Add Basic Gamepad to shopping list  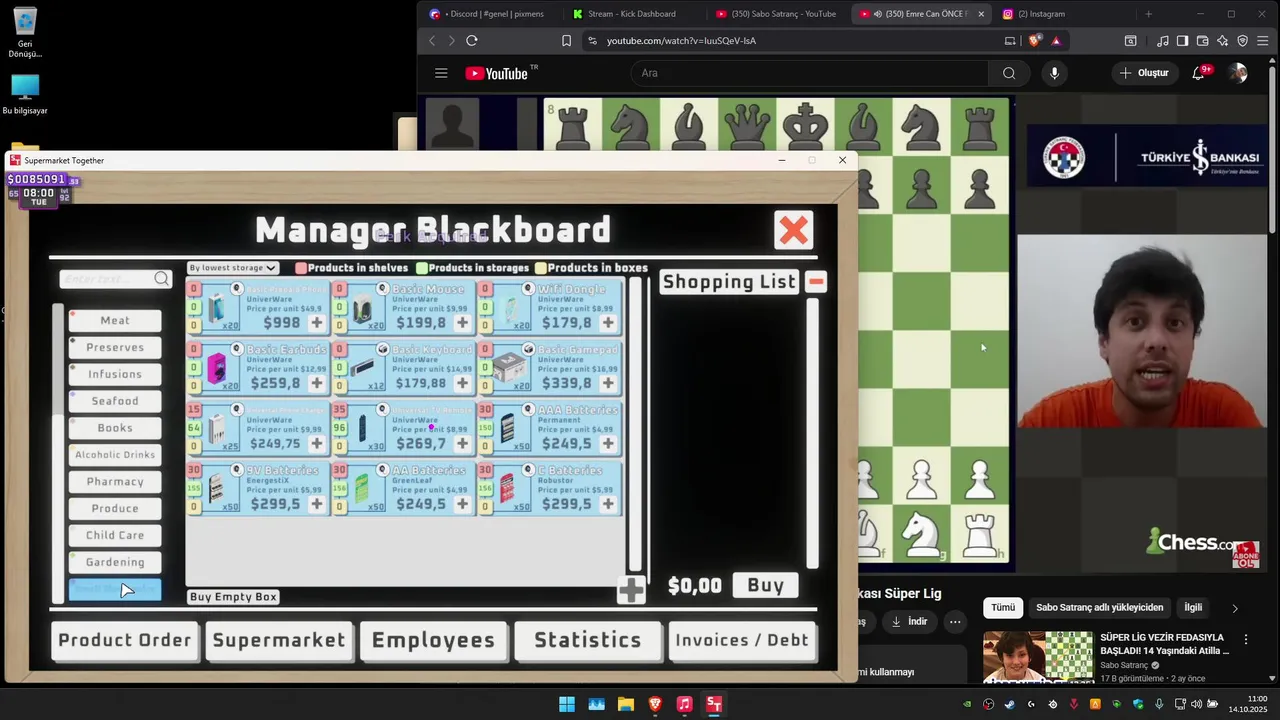[x=607, y=383]
